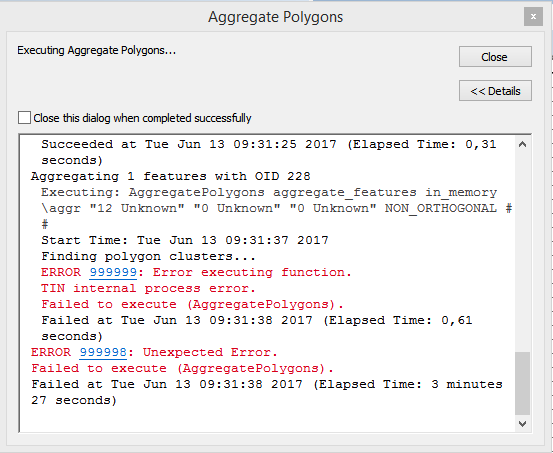Click the 'Executing Aggregate Polygons...' status text
The image size is (553, 453).
click(x=97, y=50)
